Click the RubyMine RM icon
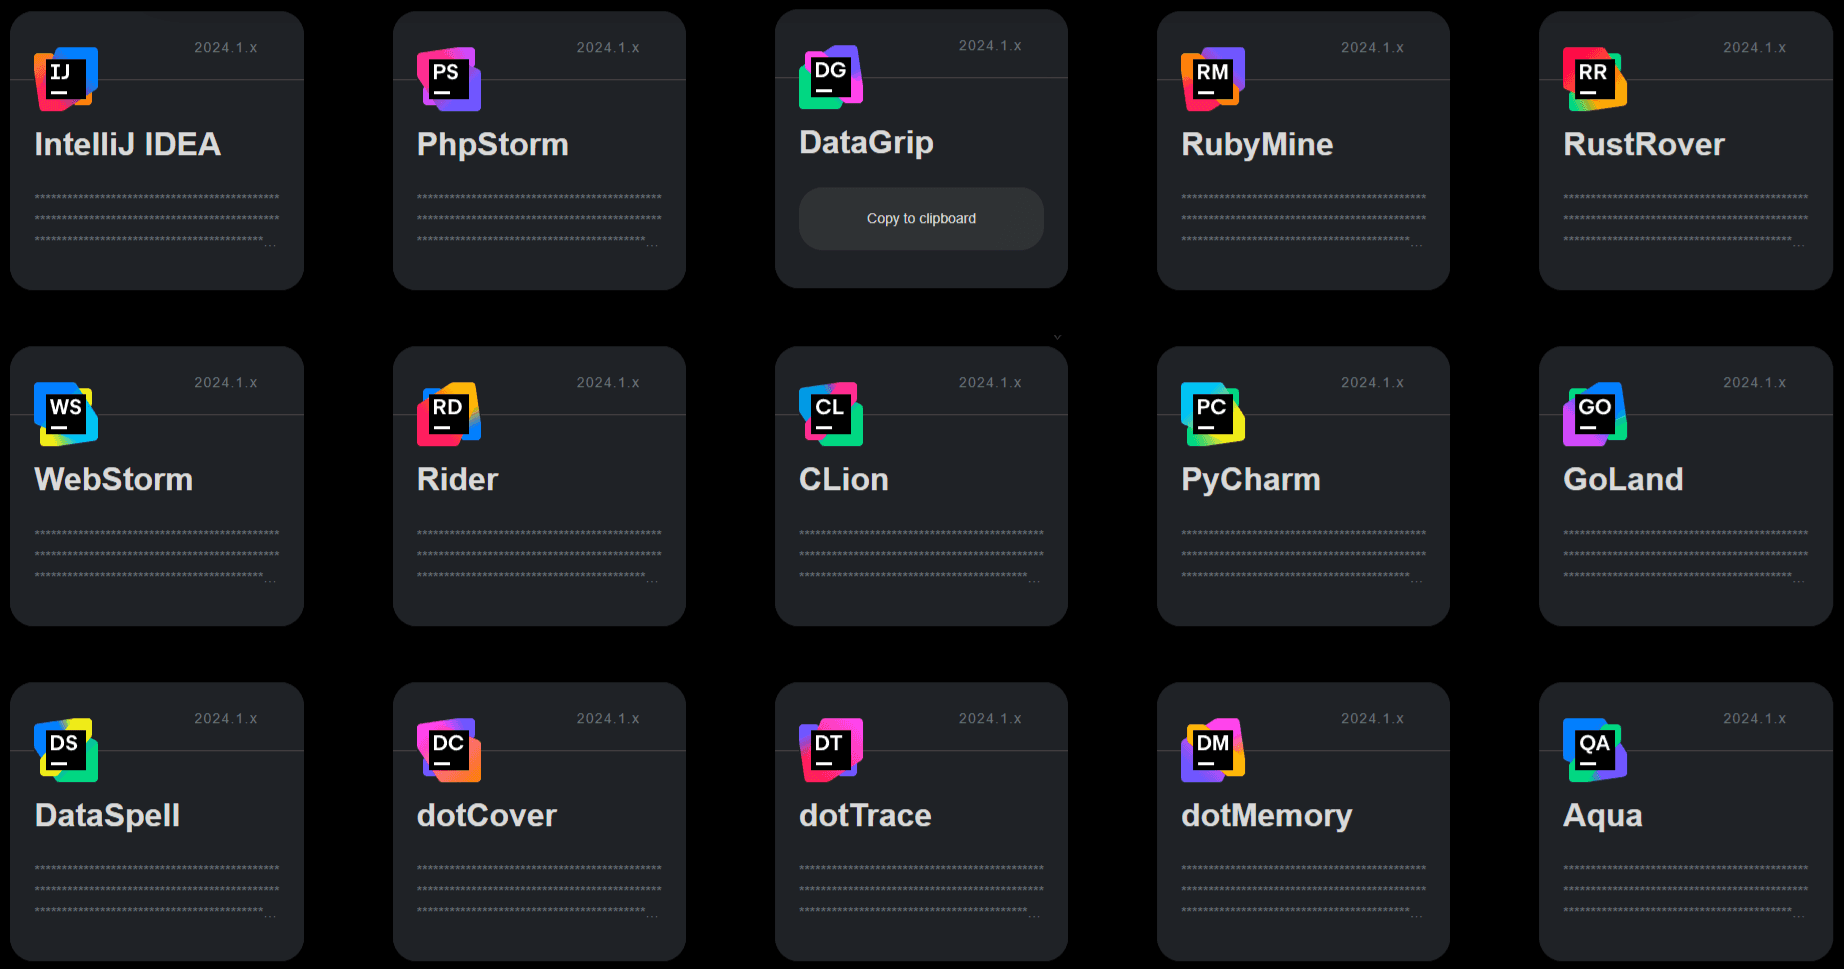The height and width of the screenshot is (969, 1845). [x=1212, y=79]
